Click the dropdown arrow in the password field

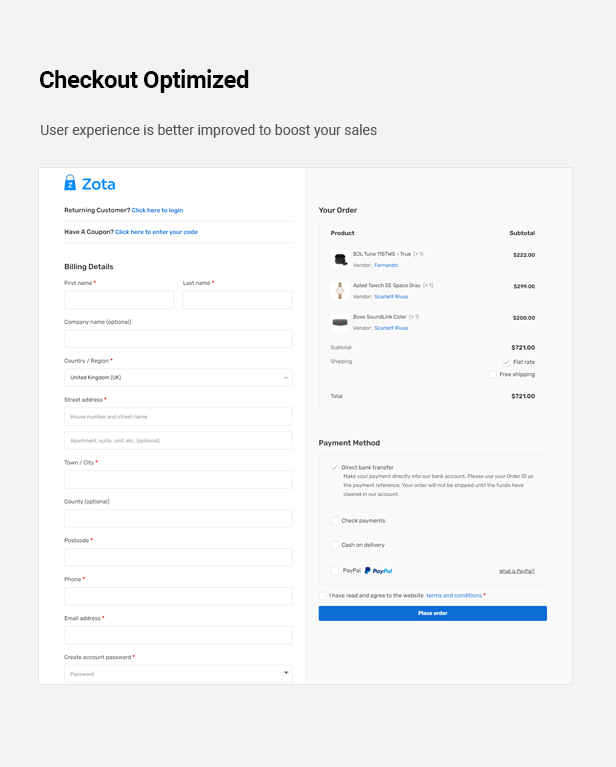click(287, 674)
